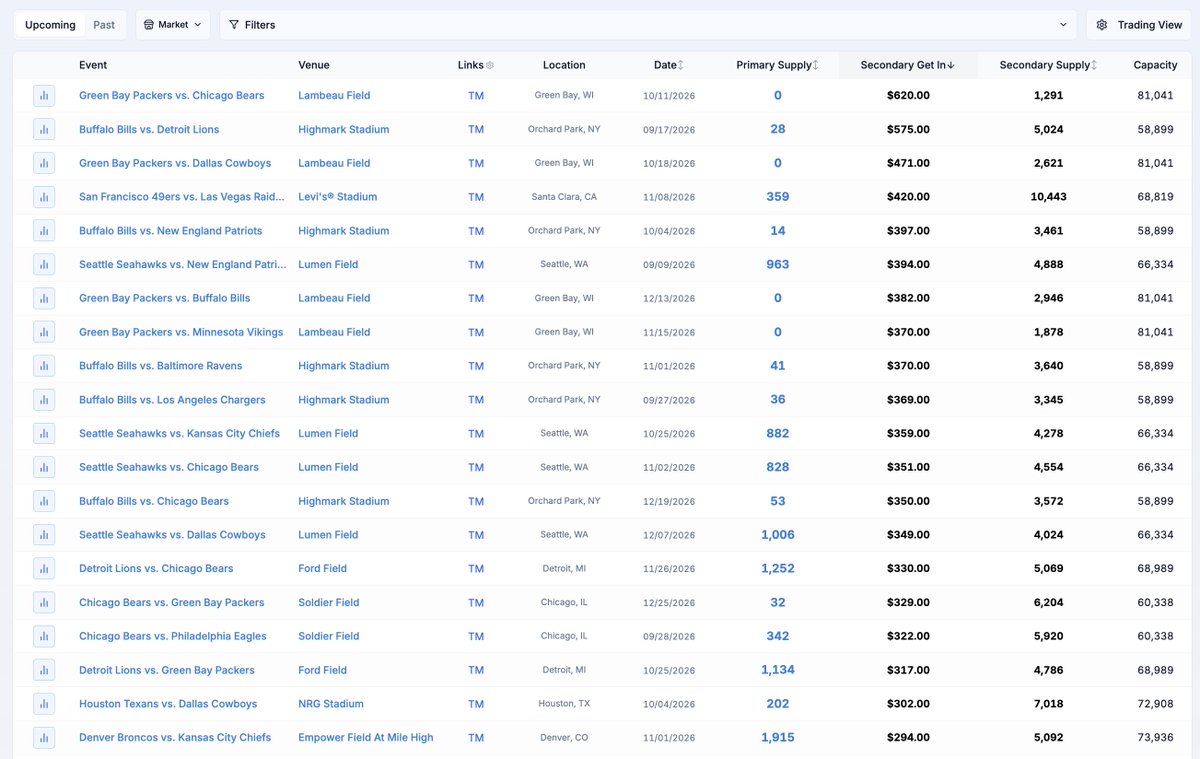Open San Francisco 49ers vs. Las Vegas Raiders event
The image size is (1200, 759).
click(x=181, y=197)
